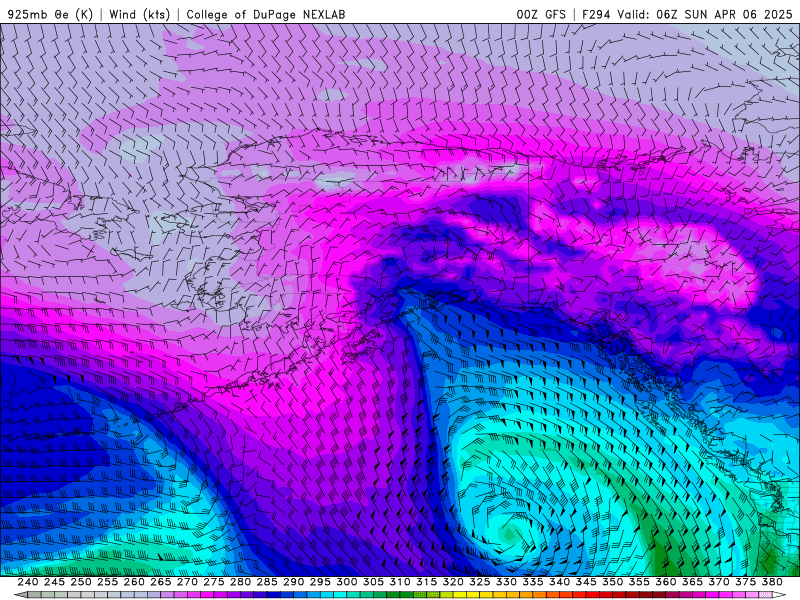Click the 275 value on the color scale
Screen dimensions: 800x600
pos(213,582)
